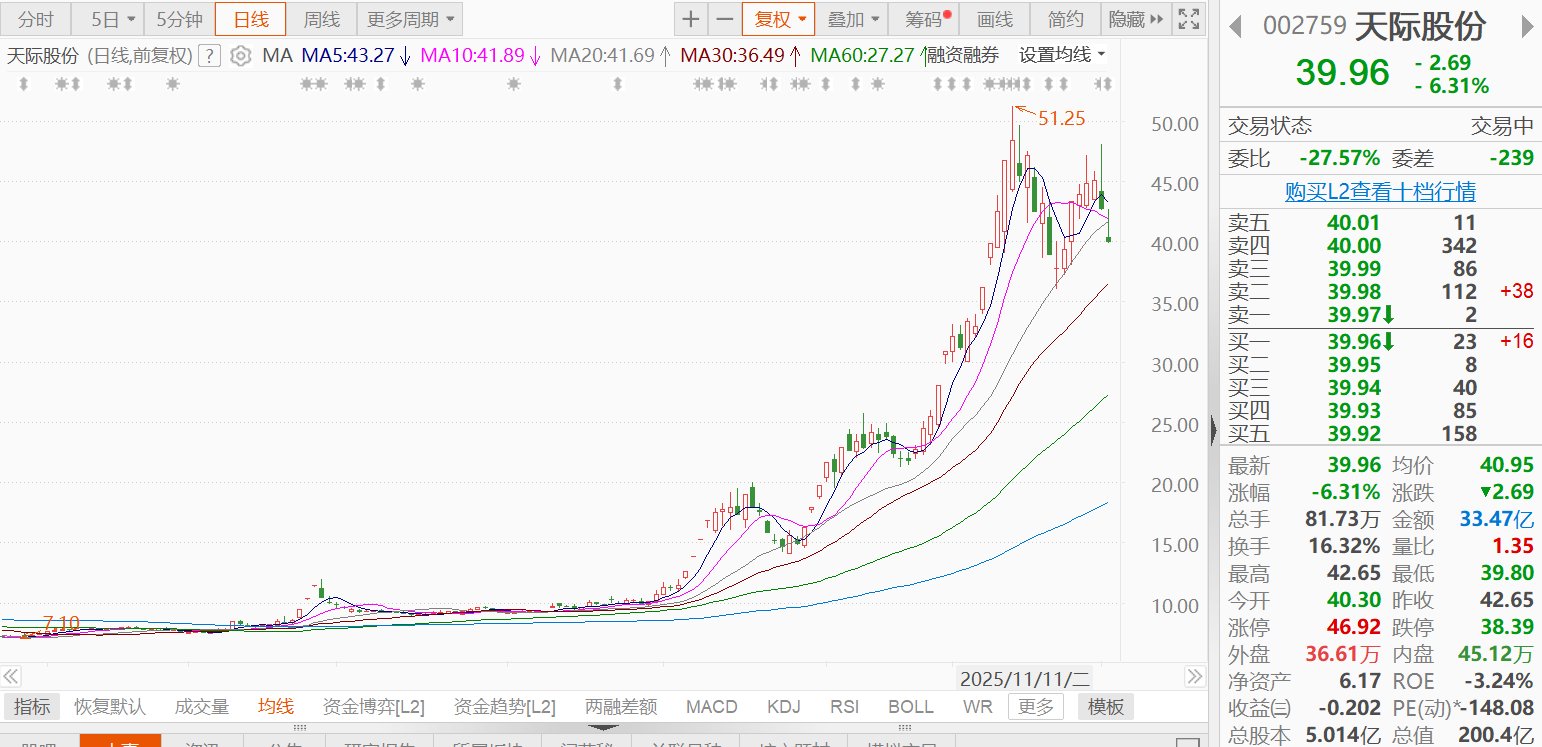The height and width of the screenshot is (747, 1542).
Task: Toggle MACD indicator
Action: (x=711, y=707)
